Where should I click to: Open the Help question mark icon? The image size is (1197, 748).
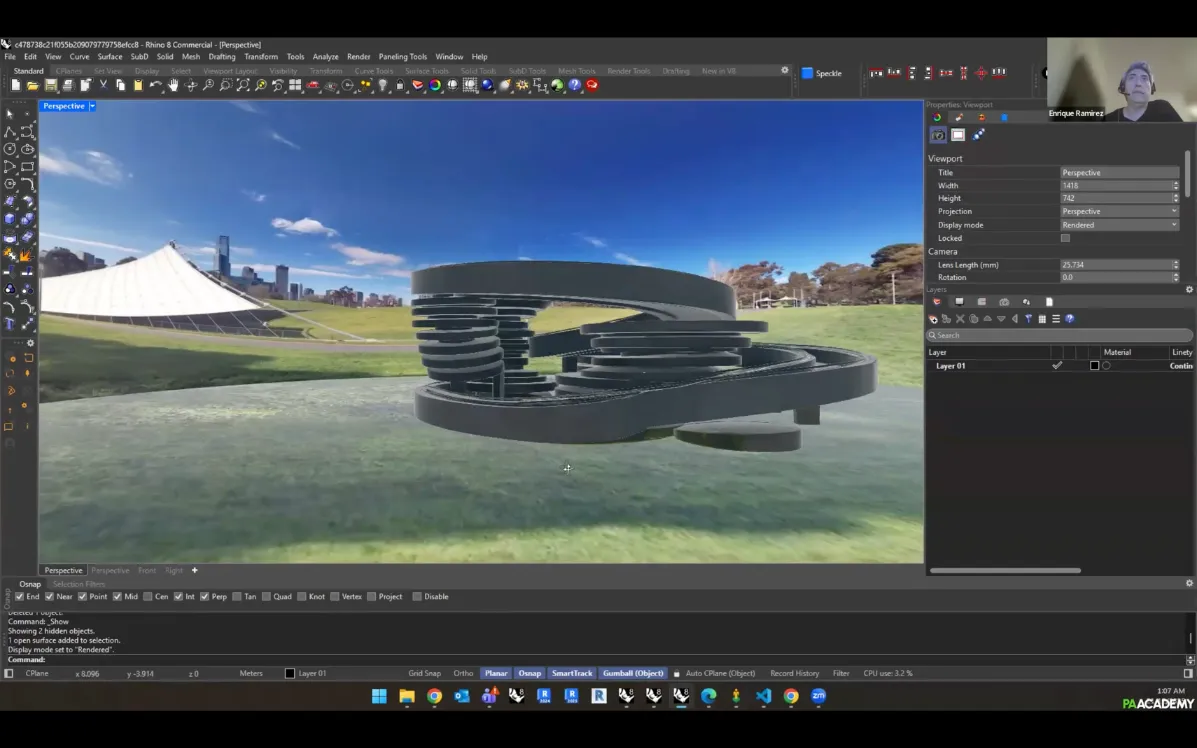(575, 86)
